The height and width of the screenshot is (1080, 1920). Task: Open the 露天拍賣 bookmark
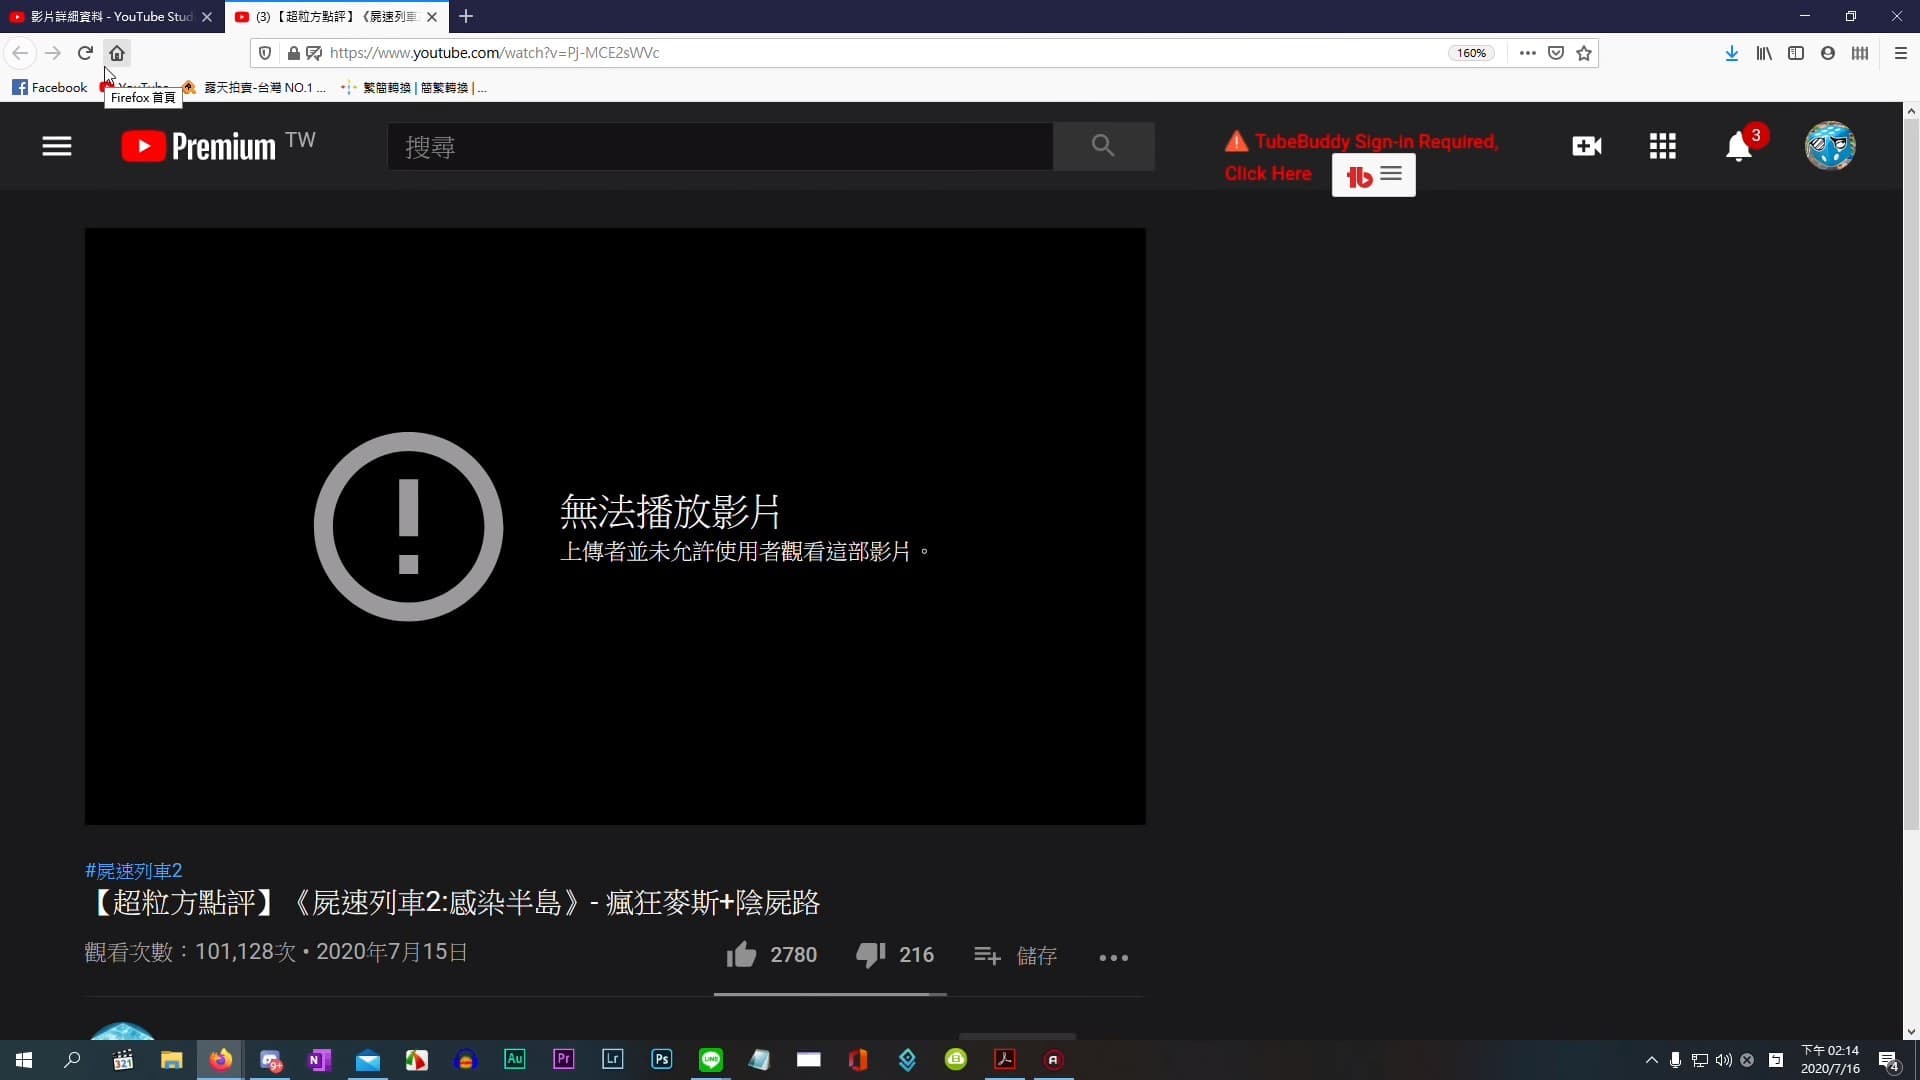(255, 87)
